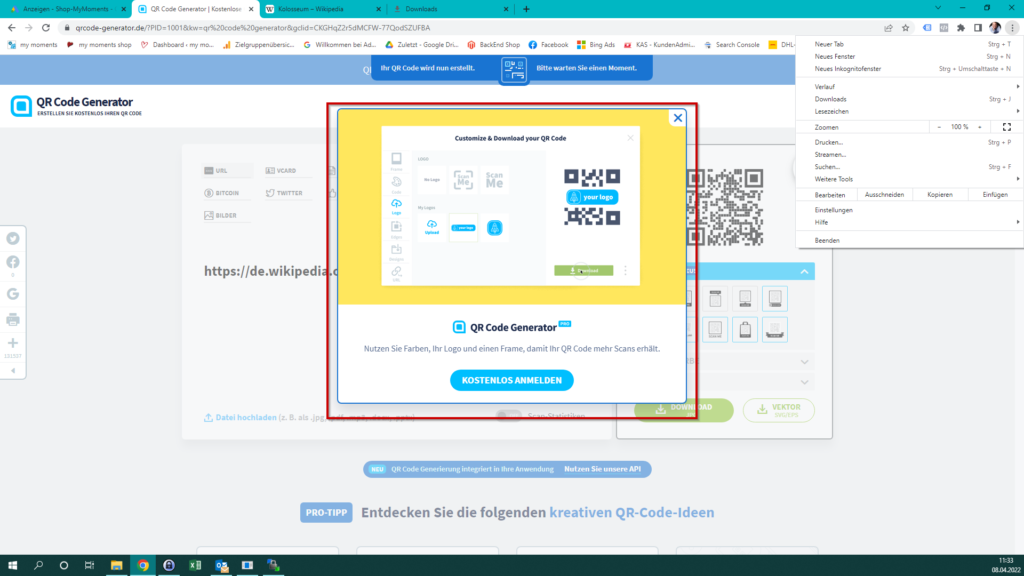1024x576 pixels.
Task: Open the Code styling panel in the sidebar
Action: (x=396, y=184)
